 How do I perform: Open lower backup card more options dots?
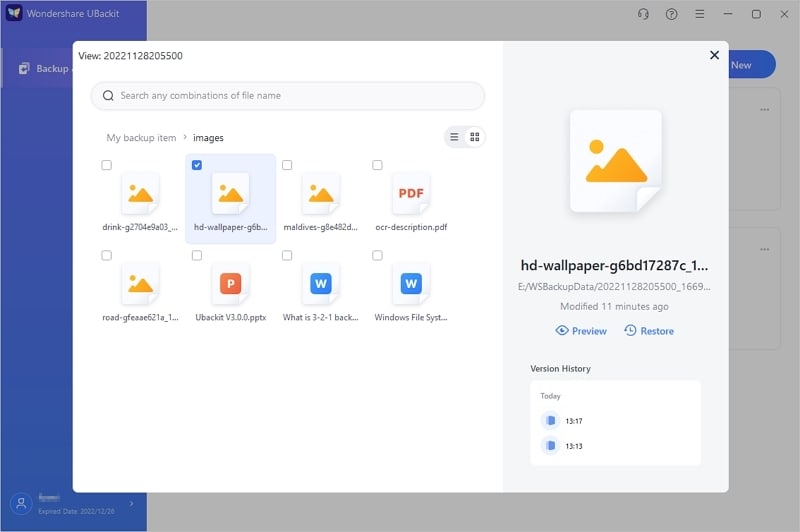coord(765,249)
